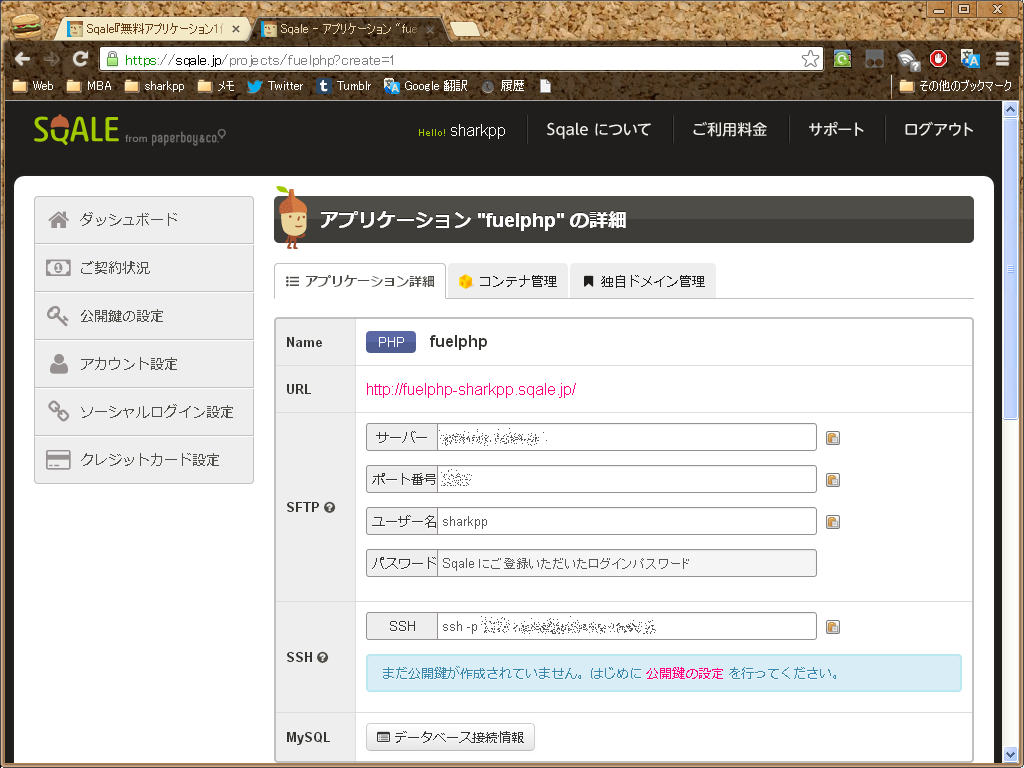Open the sharkpp bookmarks folder

[x=155, y=86]
